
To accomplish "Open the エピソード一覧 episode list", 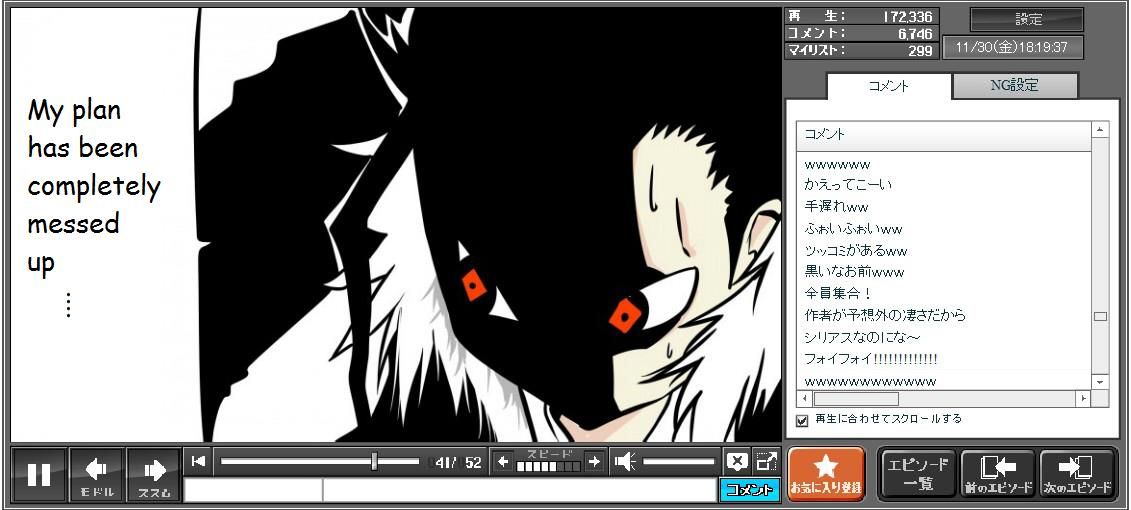I will [x=917, y=473].
